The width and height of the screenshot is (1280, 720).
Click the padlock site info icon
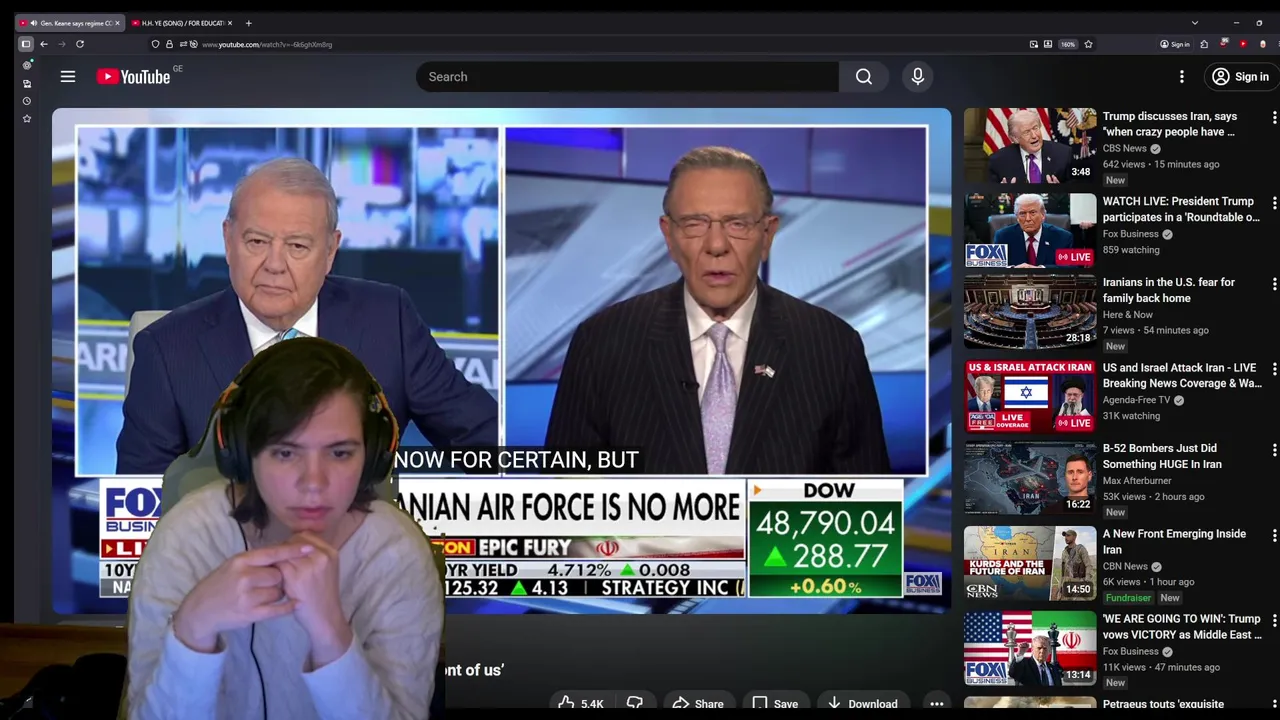pyautogui.click(x=169, y=44)
